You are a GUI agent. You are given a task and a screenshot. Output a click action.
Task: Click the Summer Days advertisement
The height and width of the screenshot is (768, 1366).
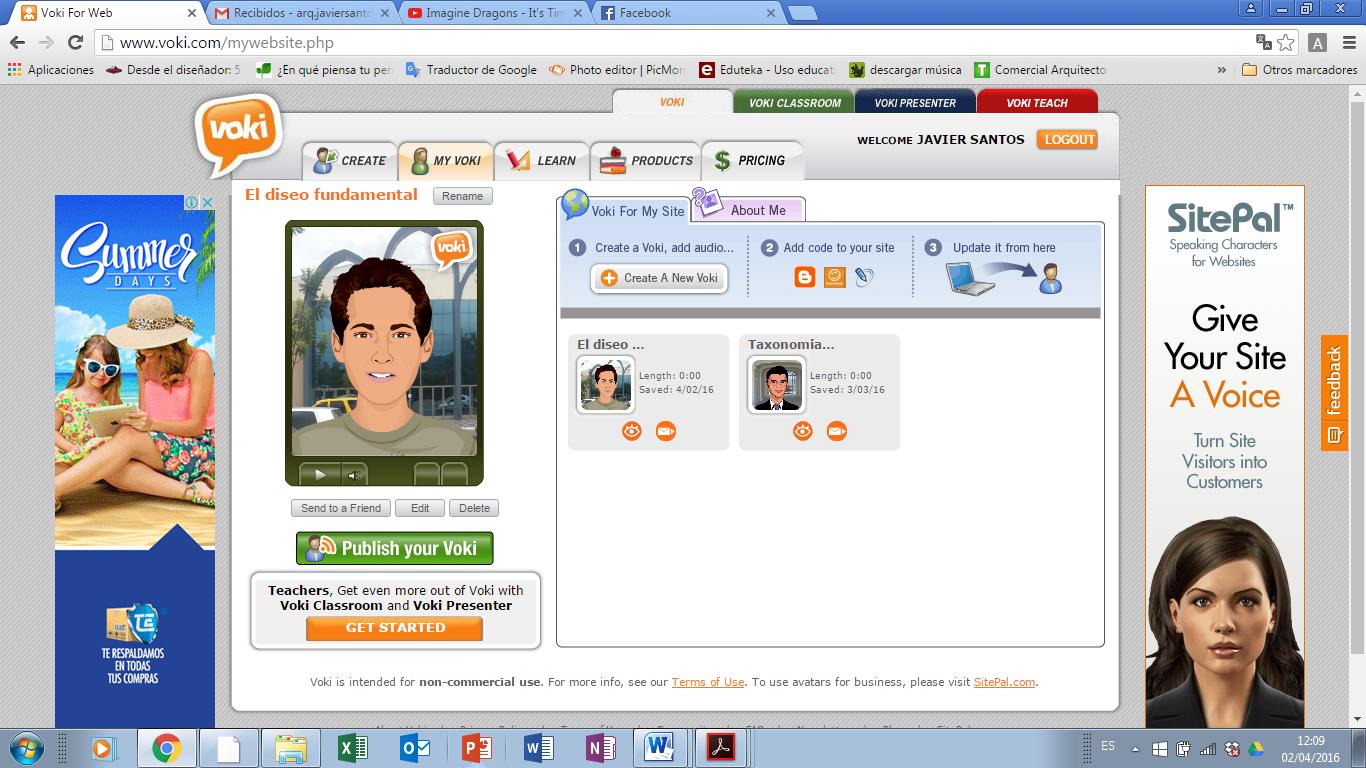[x=135, y=460]
